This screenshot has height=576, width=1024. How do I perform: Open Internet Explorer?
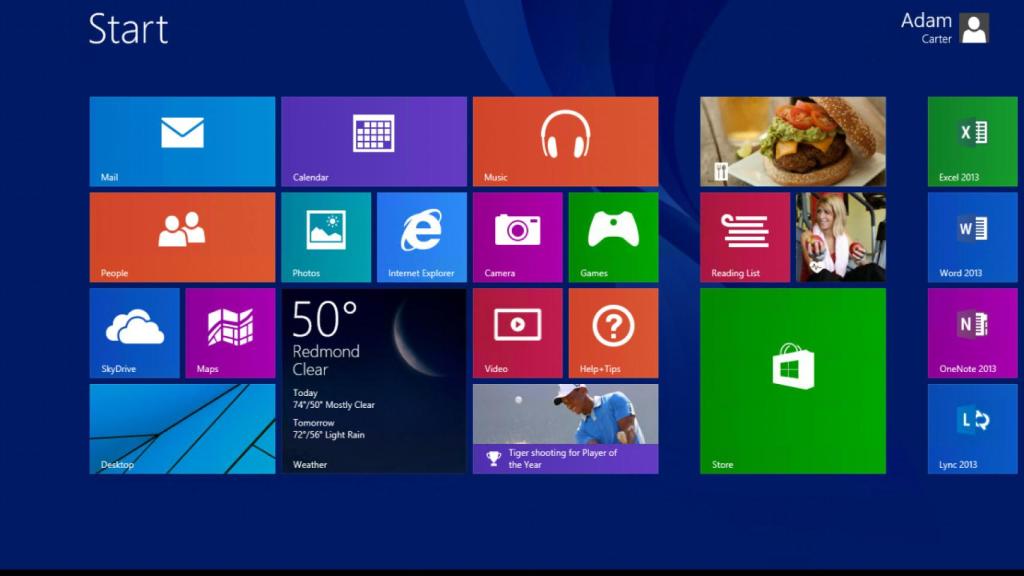[421, 236]
